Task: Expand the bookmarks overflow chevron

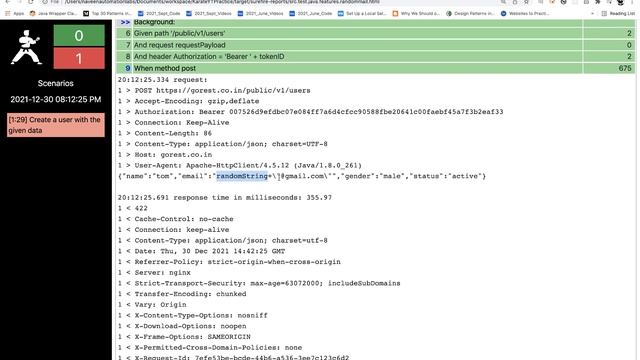Action: tap(592, 13)
